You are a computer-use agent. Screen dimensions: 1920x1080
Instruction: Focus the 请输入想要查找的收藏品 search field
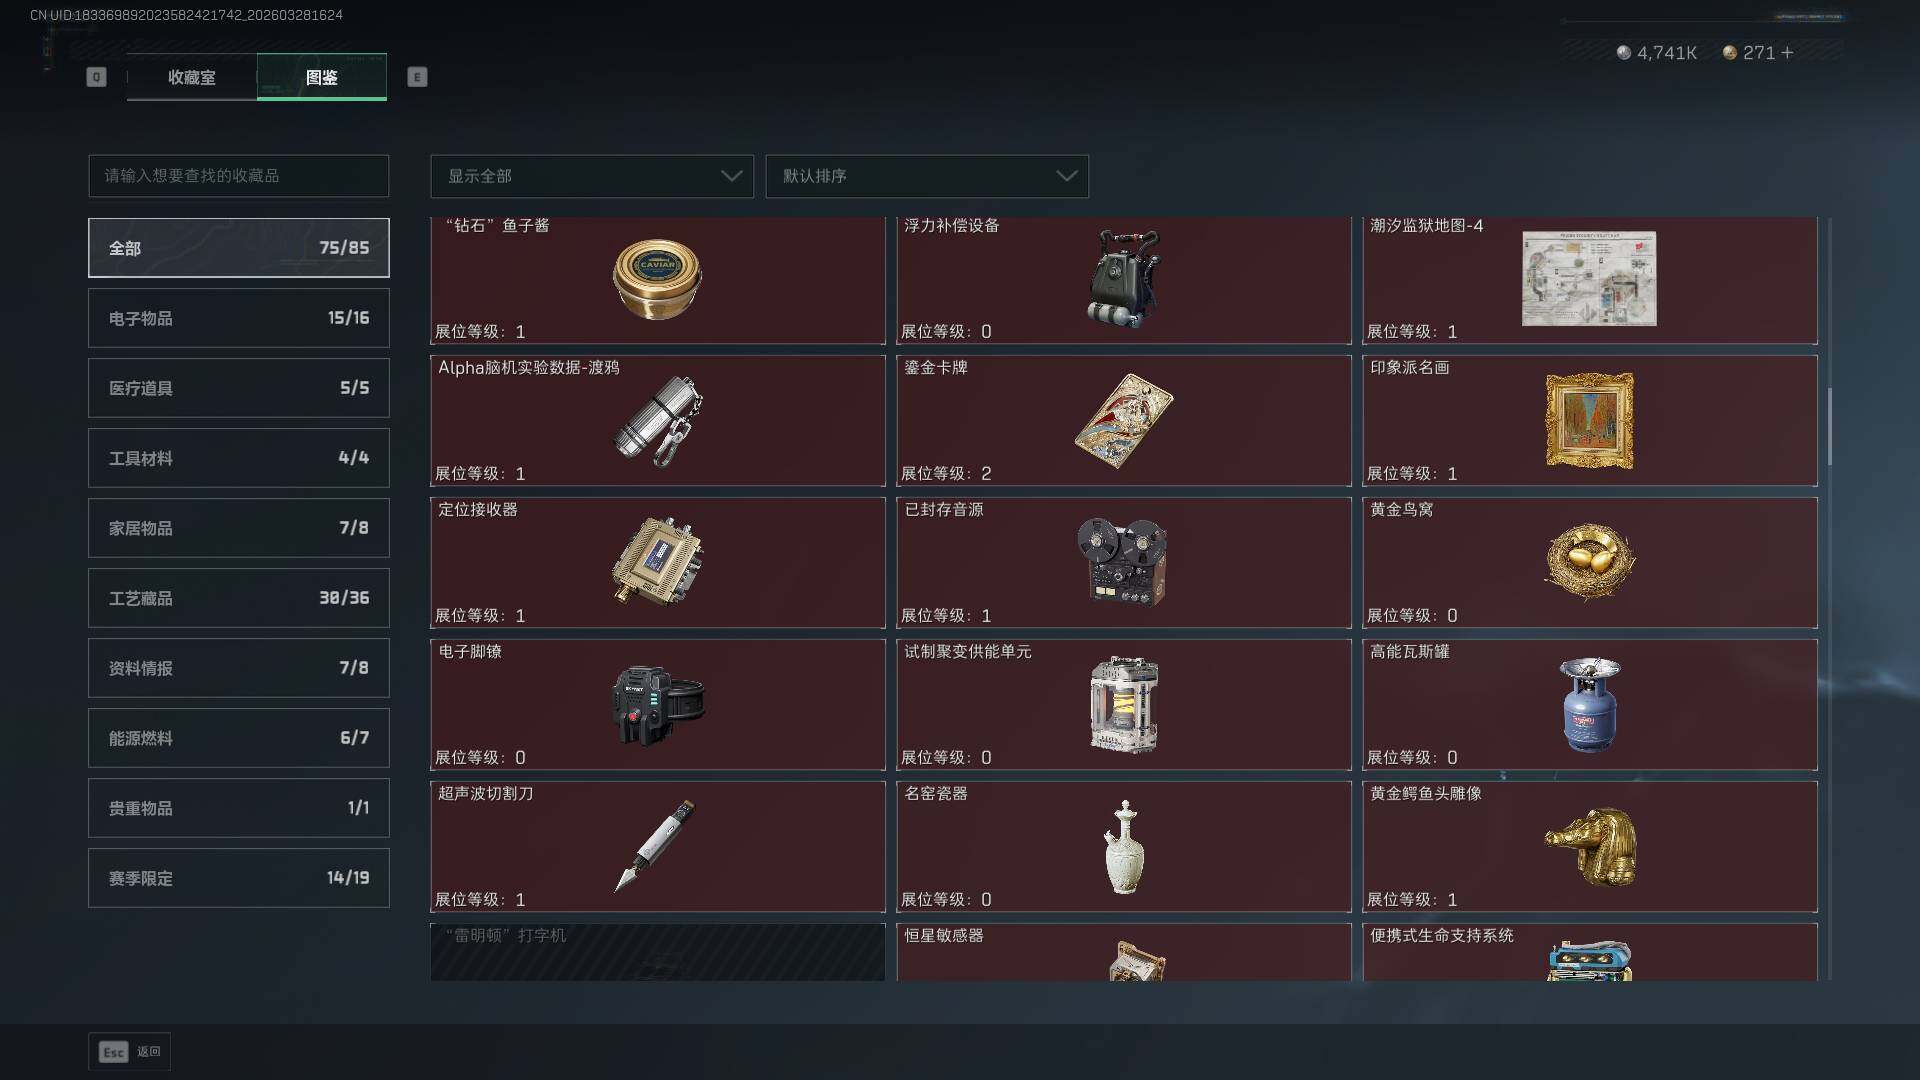click(239, 176)
